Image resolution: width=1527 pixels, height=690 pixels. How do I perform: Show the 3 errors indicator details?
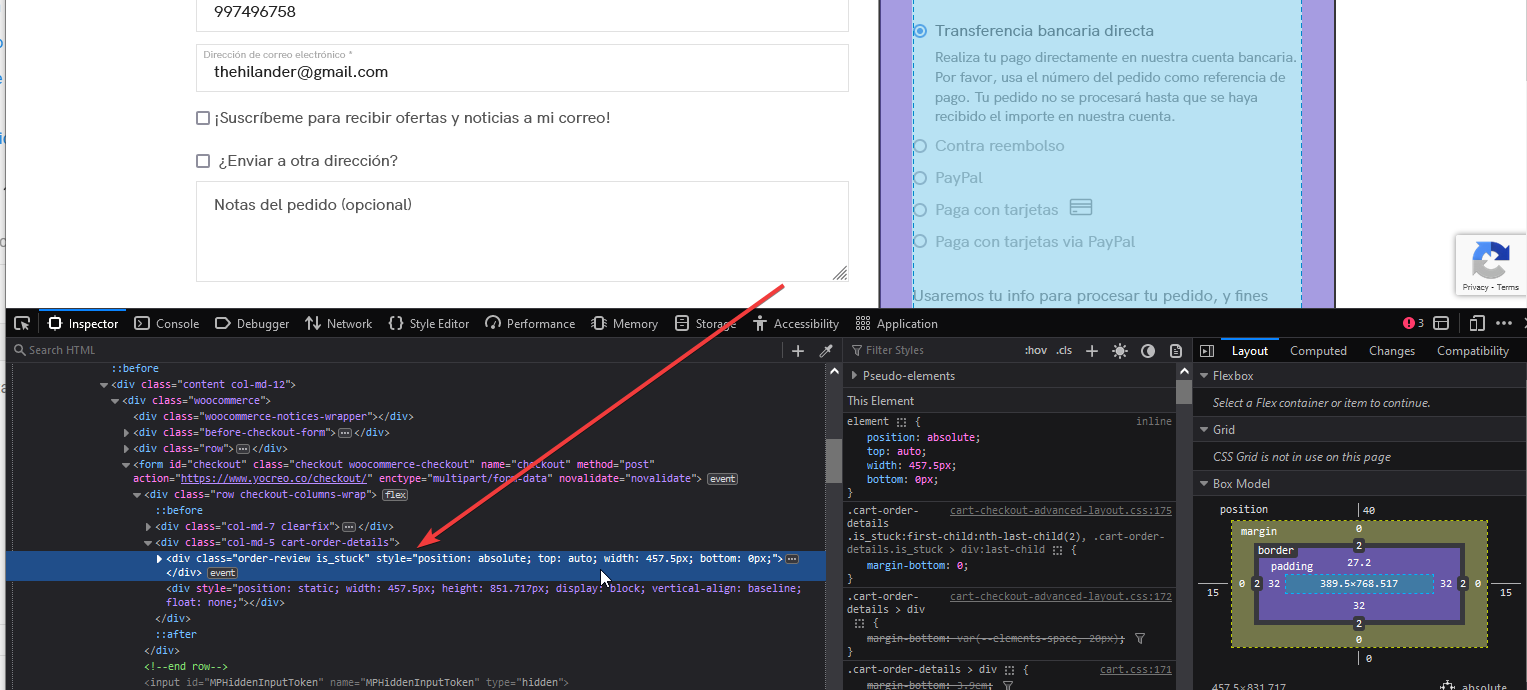pos(1413,323)
